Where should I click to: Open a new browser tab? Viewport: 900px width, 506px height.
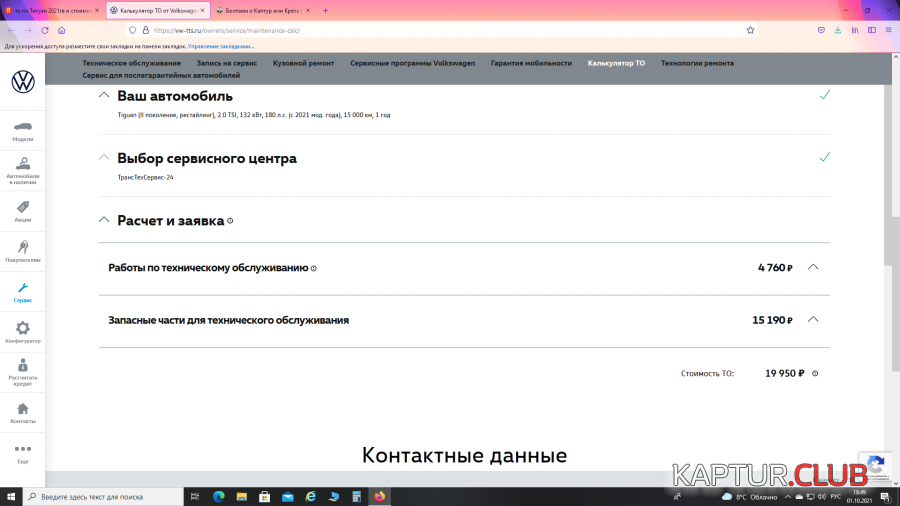tap(325, 10)
